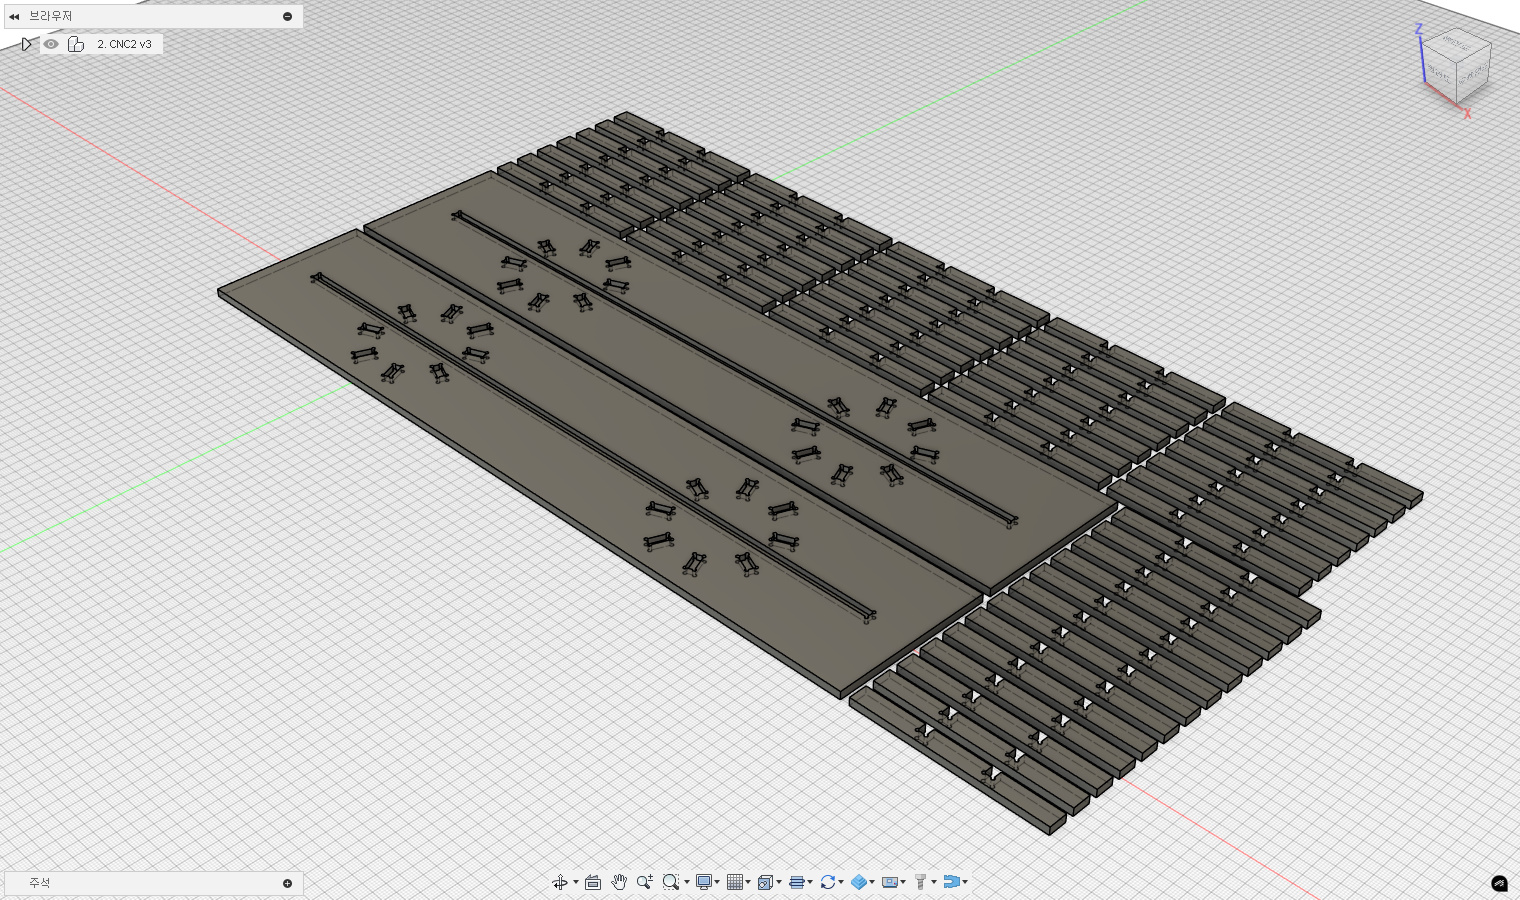
Task: Click the Look At tool icon
Action: click(x=593, y=882)
